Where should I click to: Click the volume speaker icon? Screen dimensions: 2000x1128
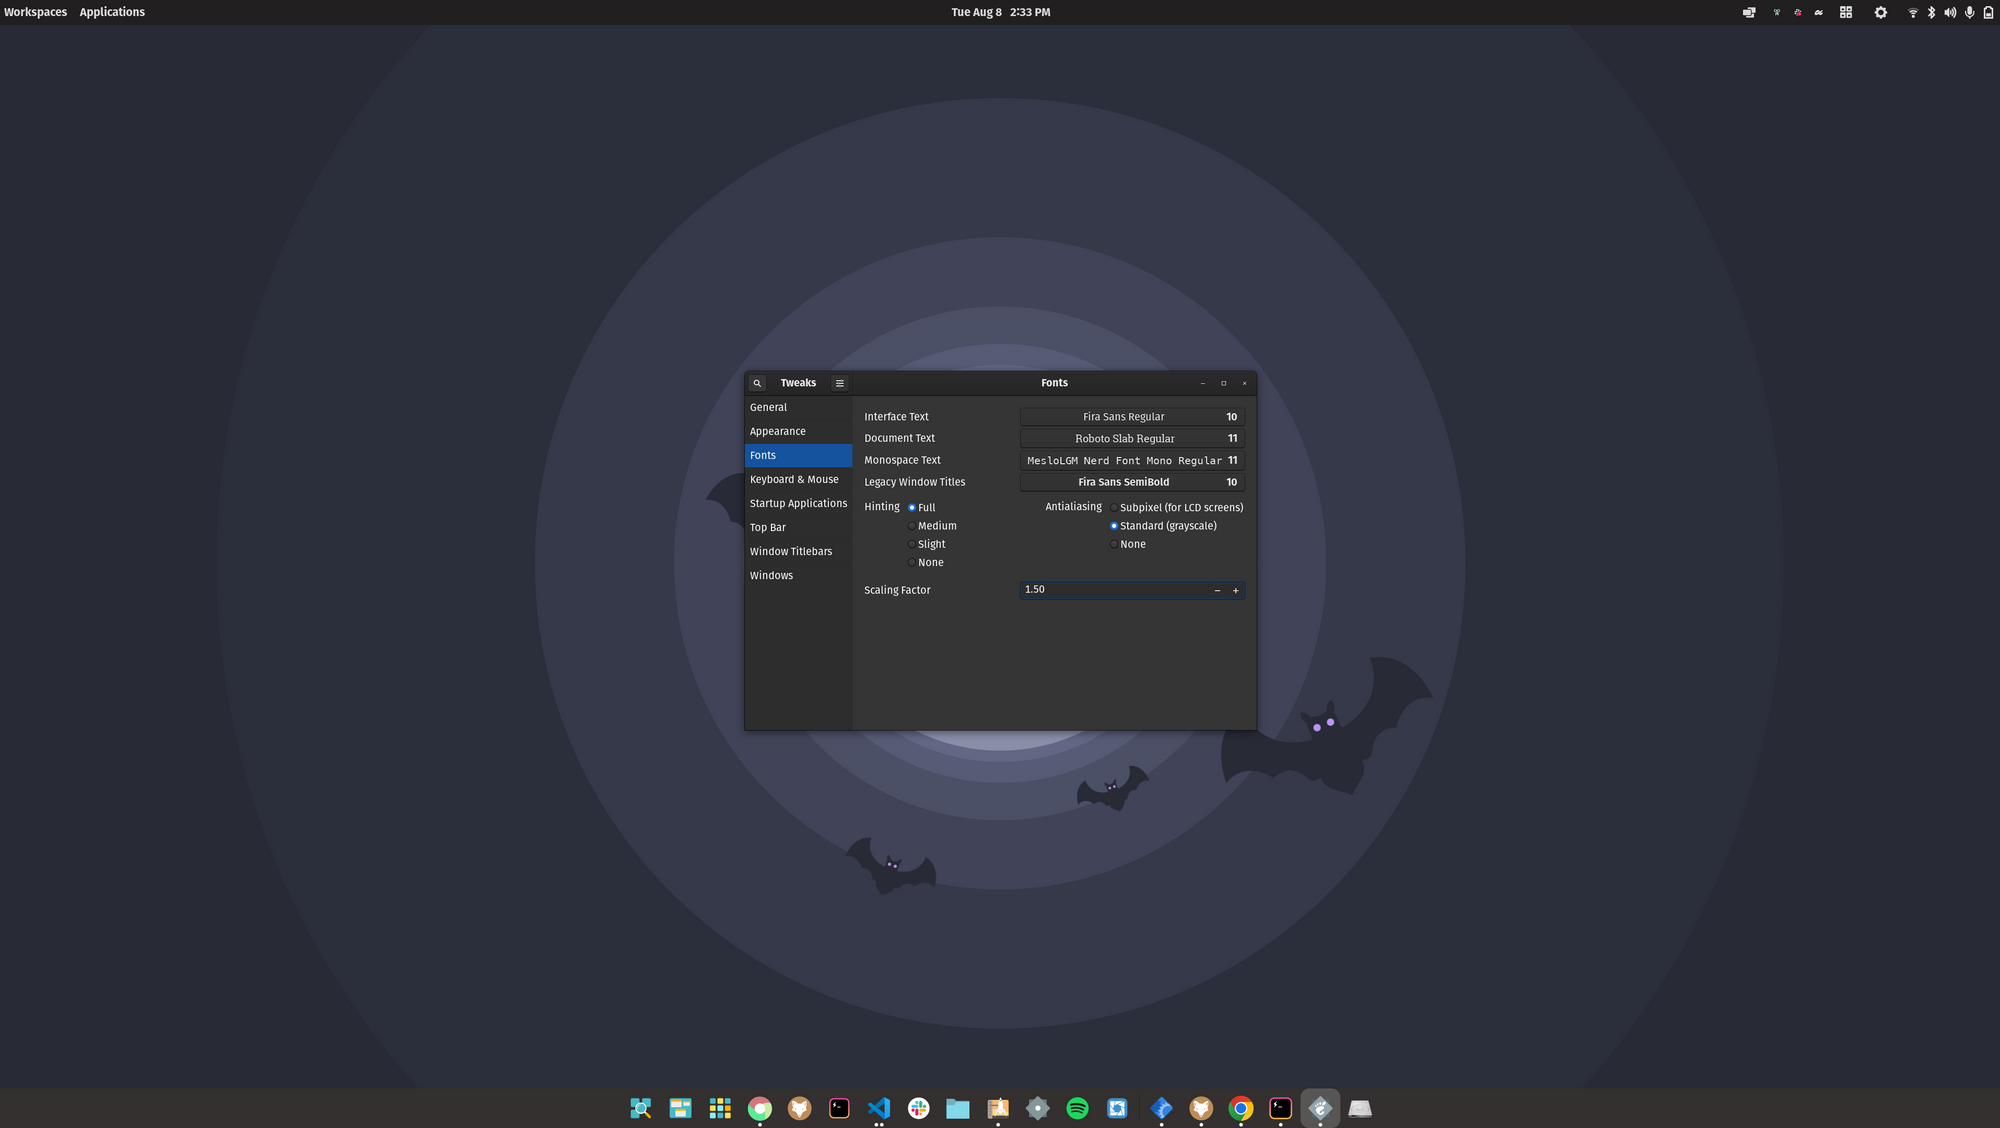pyautogui.click(x=1950, y=12)
